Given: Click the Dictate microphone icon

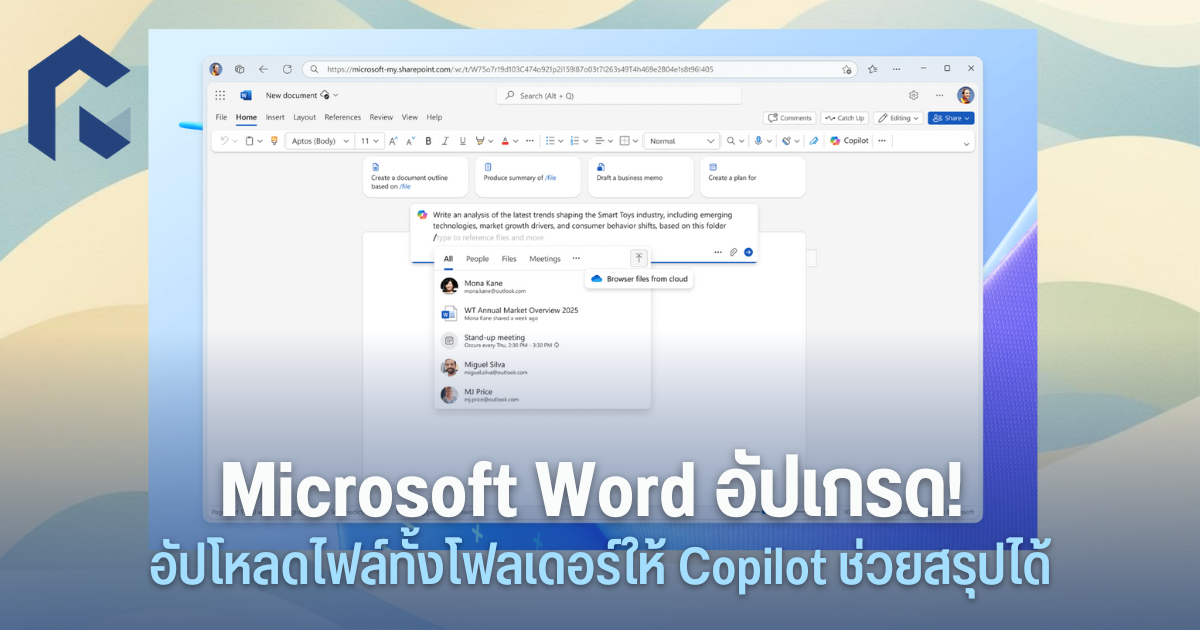Looking at the screenshot, I should 758,141.
